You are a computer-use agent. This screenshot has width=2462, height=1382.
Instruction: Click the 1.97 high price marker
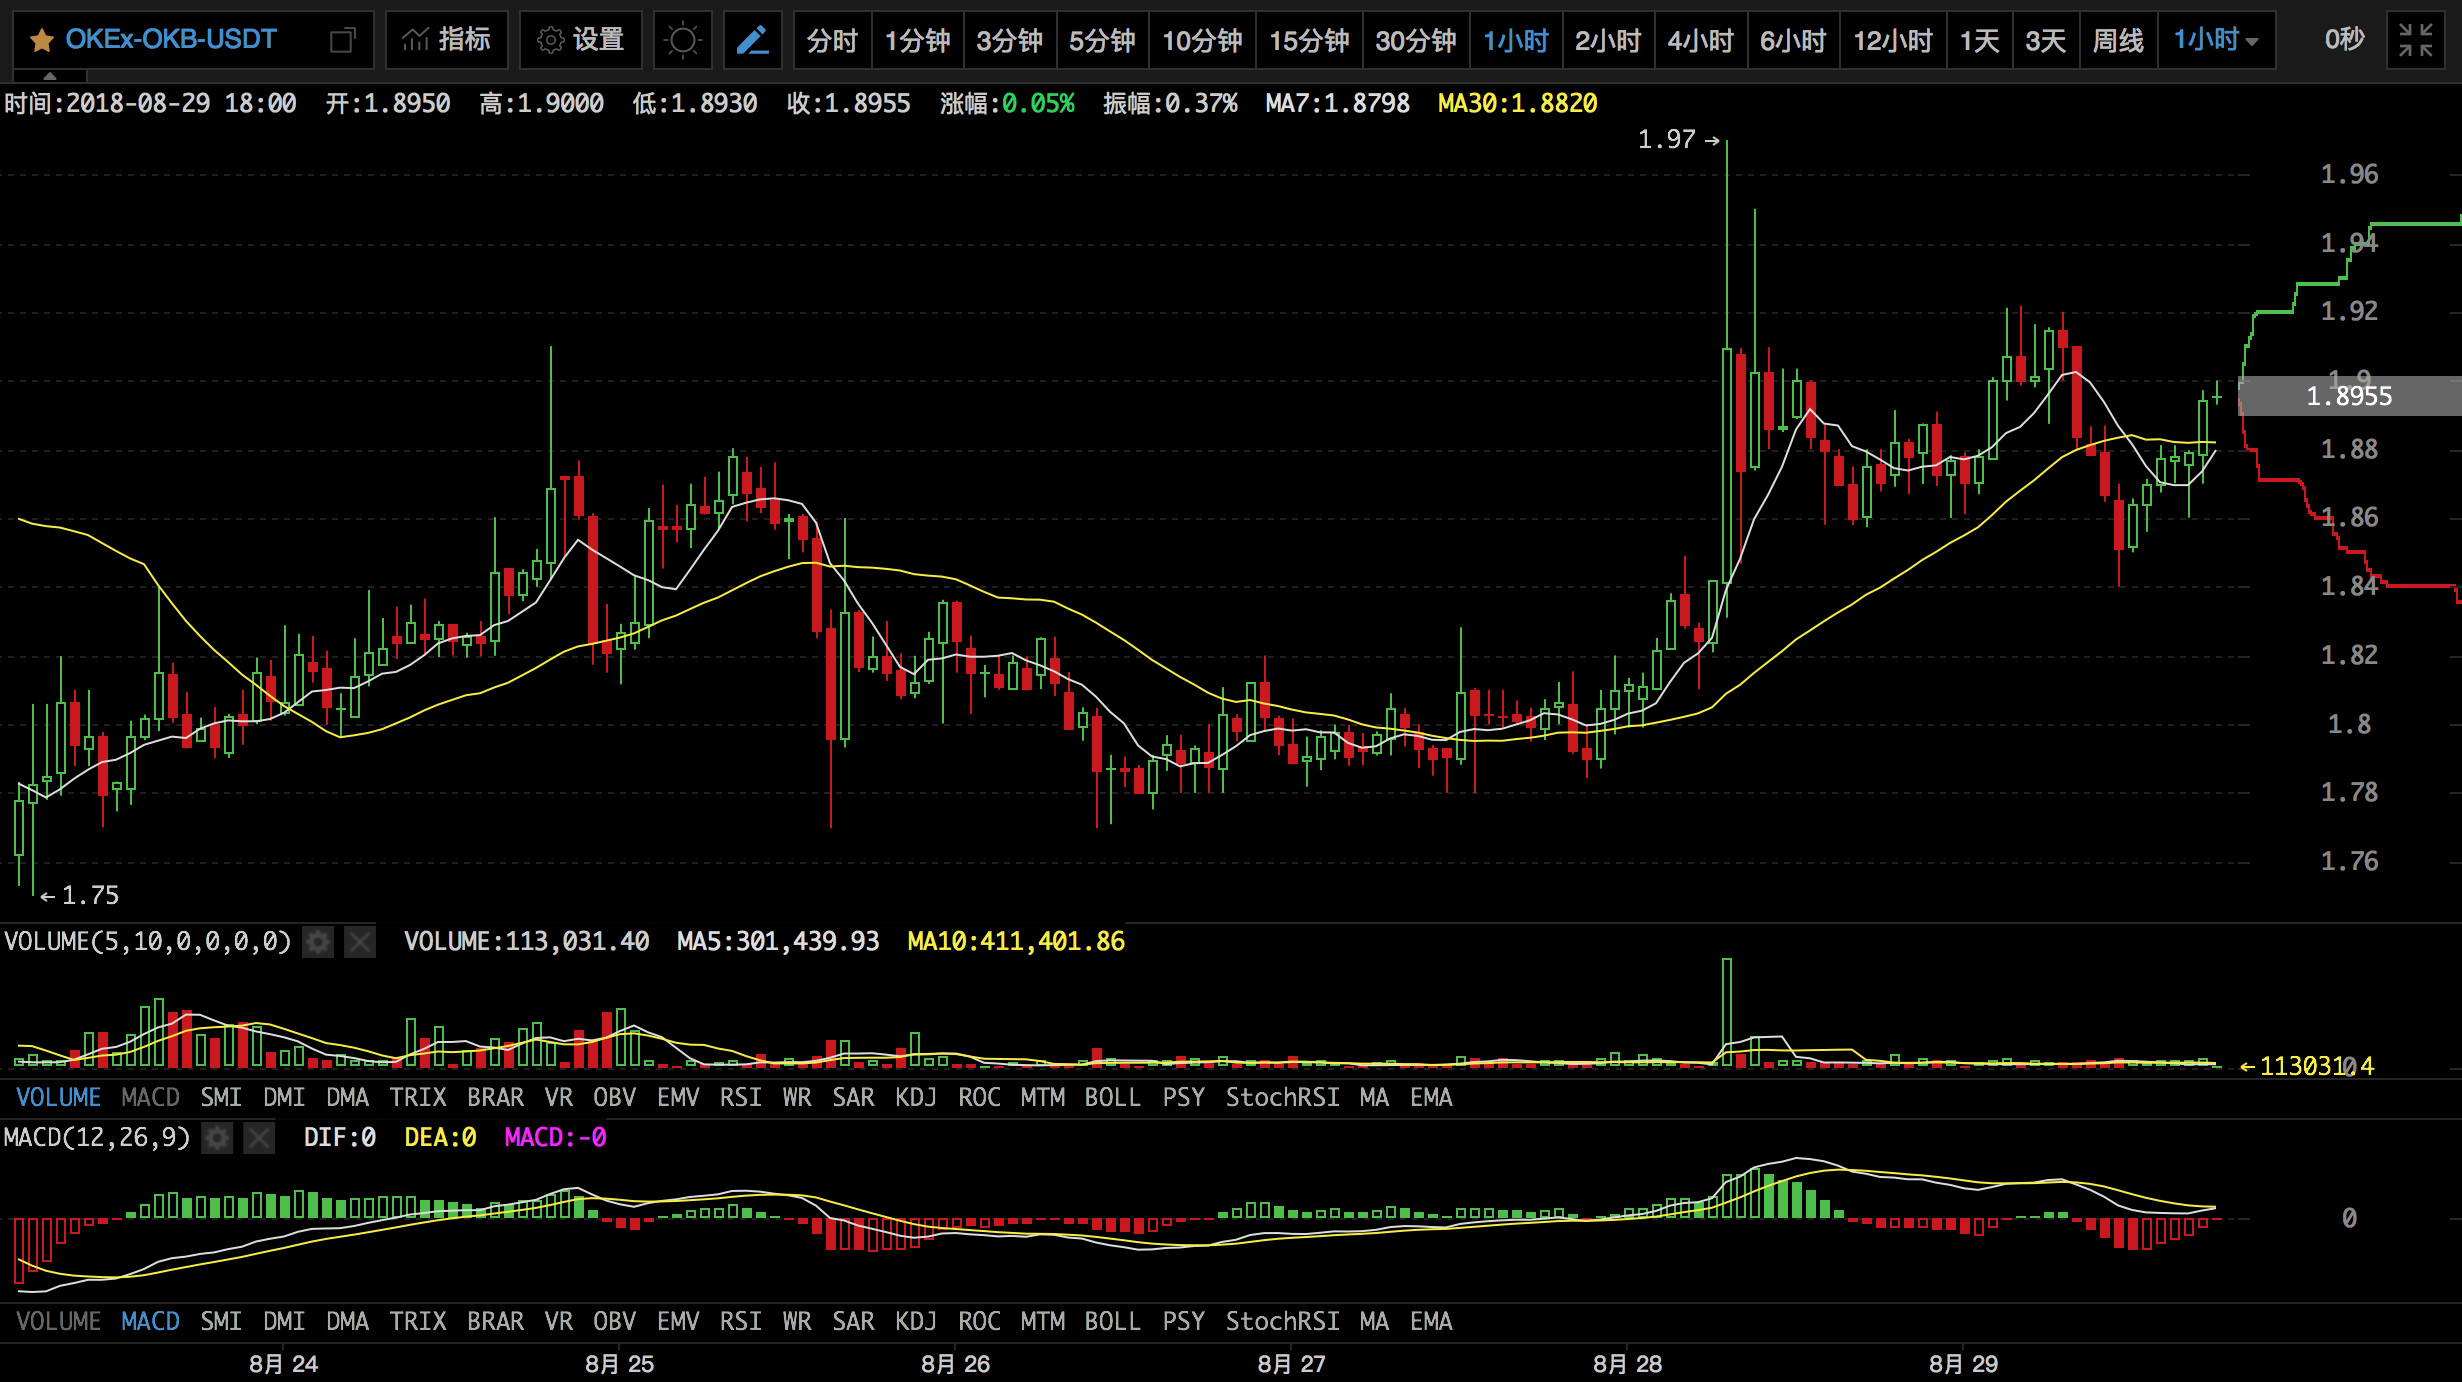(1679, 139)
